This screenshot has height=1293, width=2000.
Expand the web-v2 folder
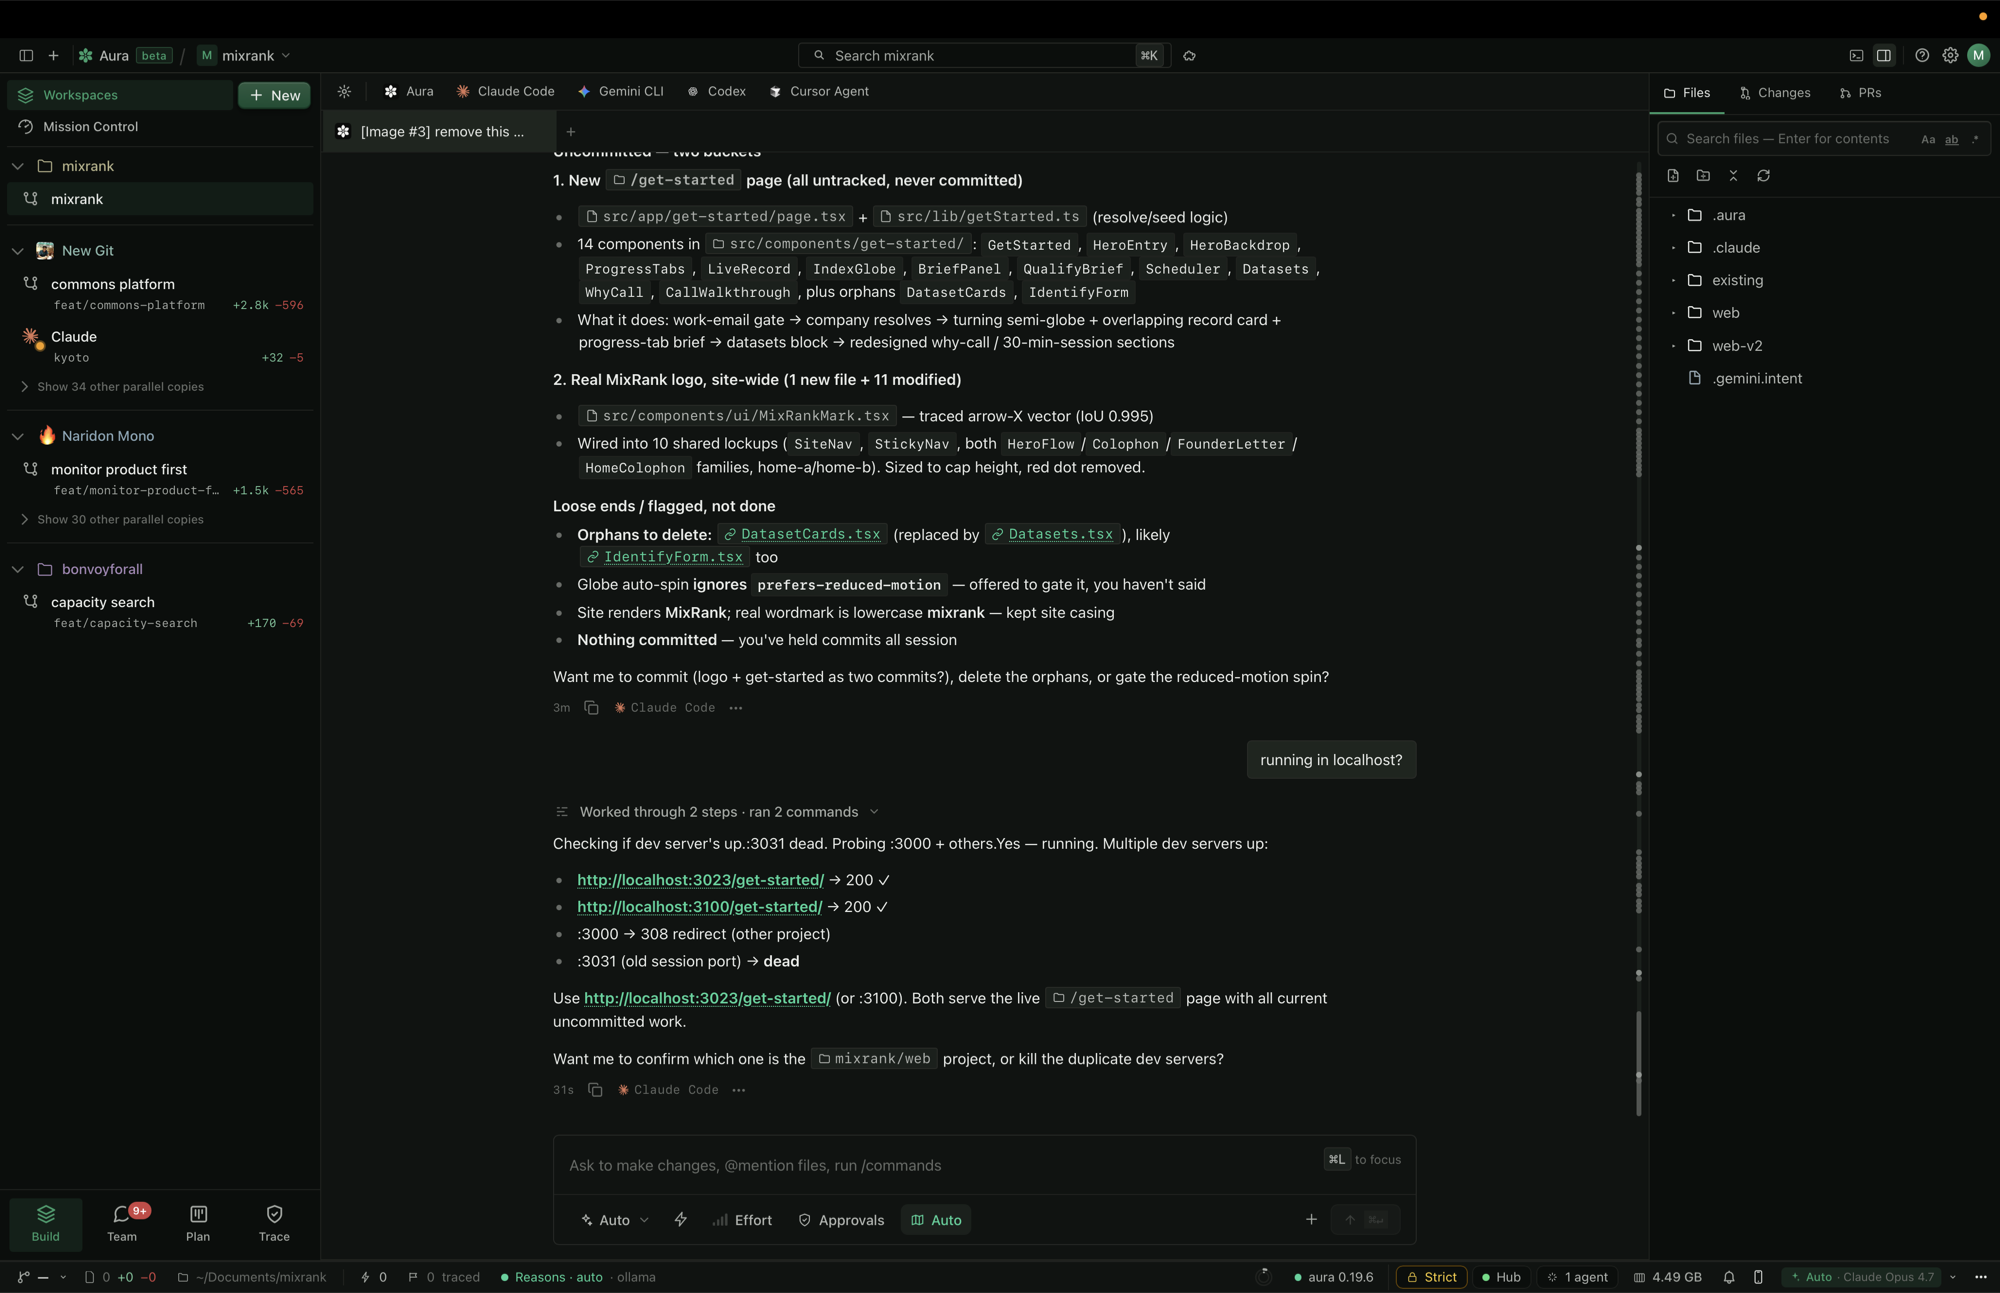pos(1737,346)
